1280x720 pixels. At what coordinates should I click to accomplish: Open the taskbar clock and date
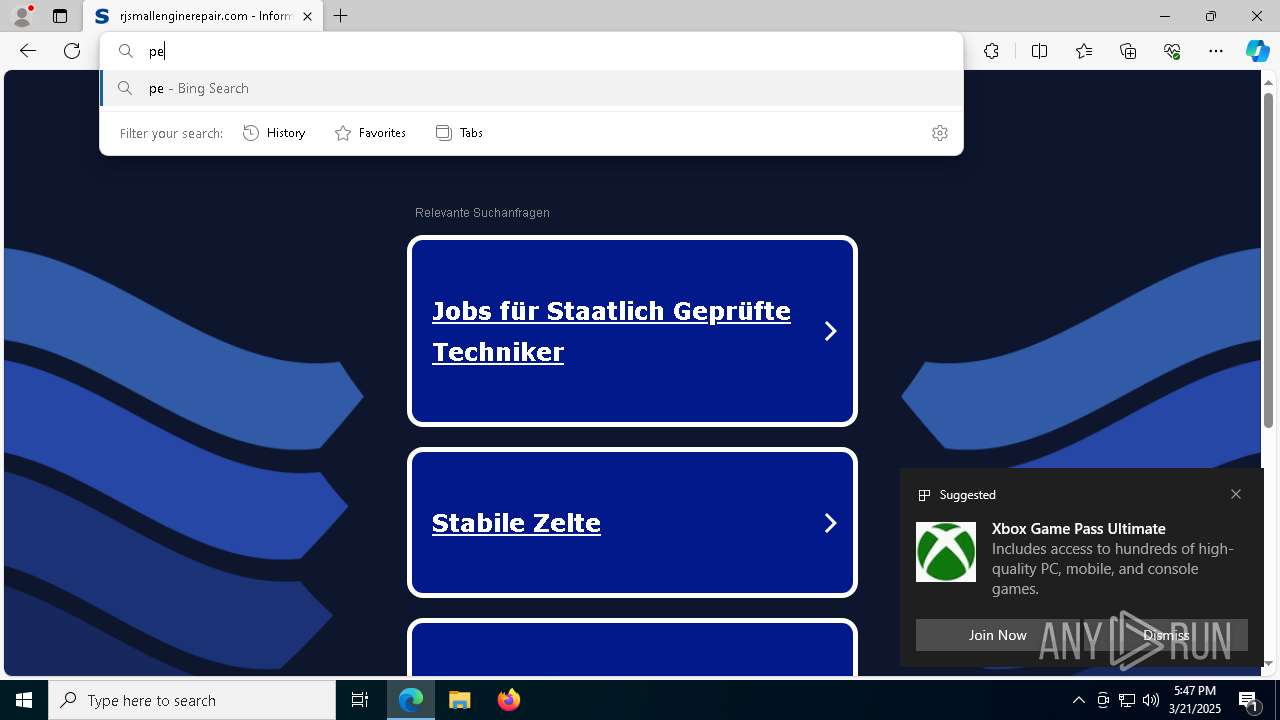(x=1196, y=700)
